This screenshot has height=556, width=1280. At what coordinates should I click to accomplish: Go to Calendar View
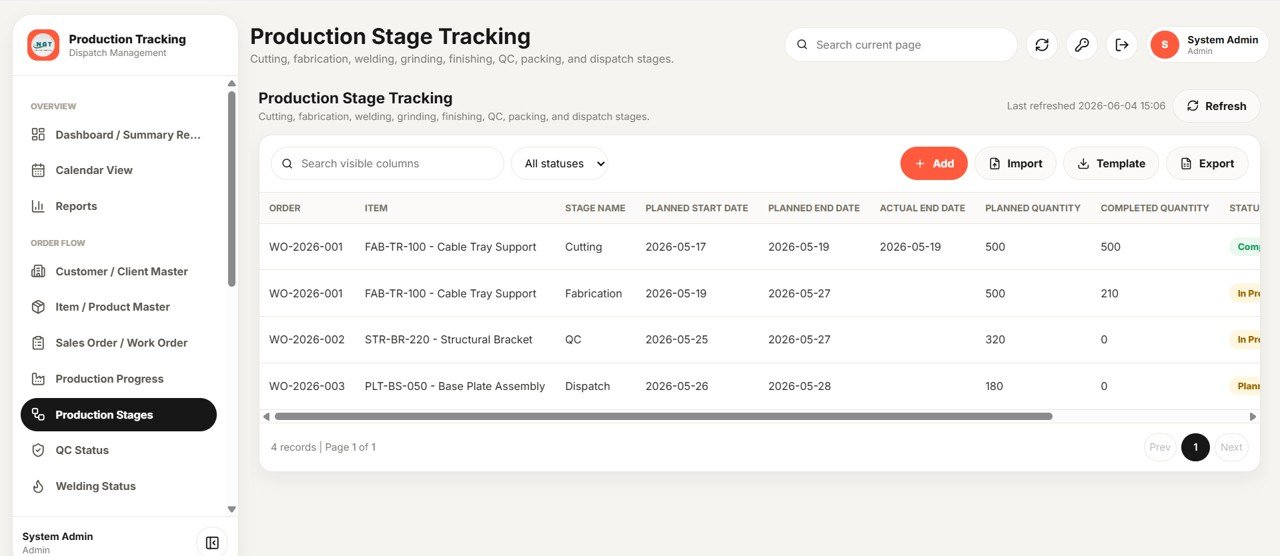[118, 170]
